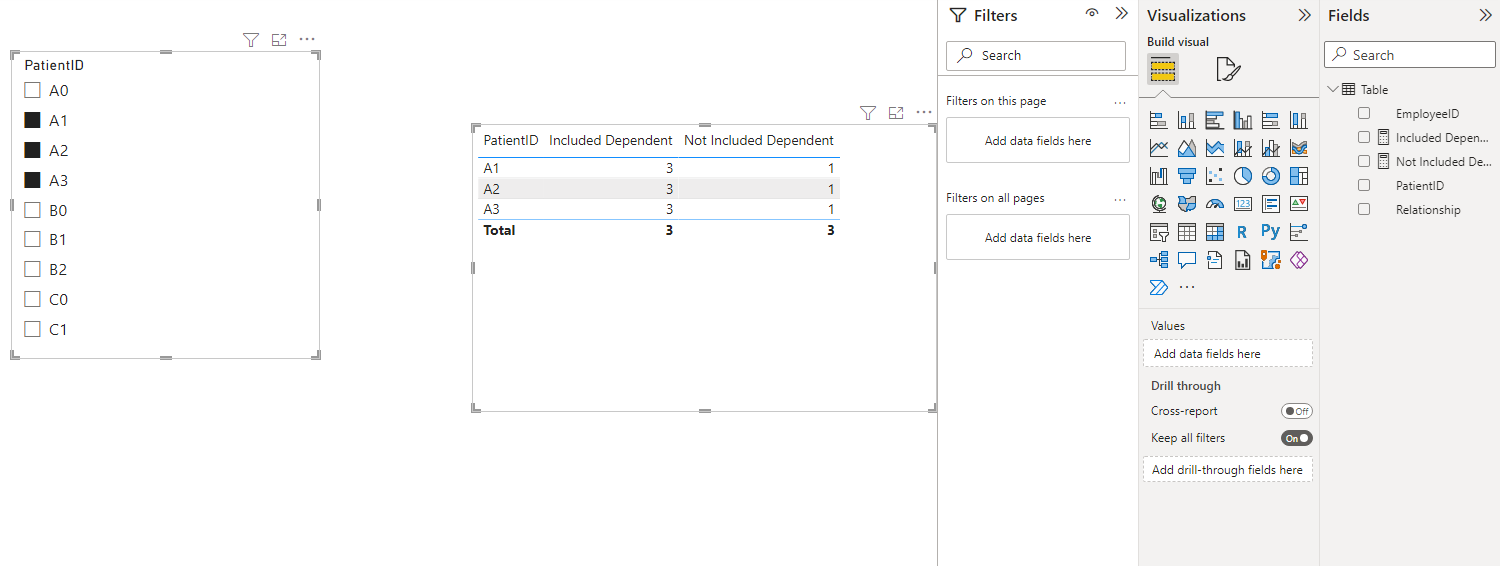The image size is (1500, 566).
Task: Open Filters on this page ellipsis menu
Action: click(x=1120, y=101)
